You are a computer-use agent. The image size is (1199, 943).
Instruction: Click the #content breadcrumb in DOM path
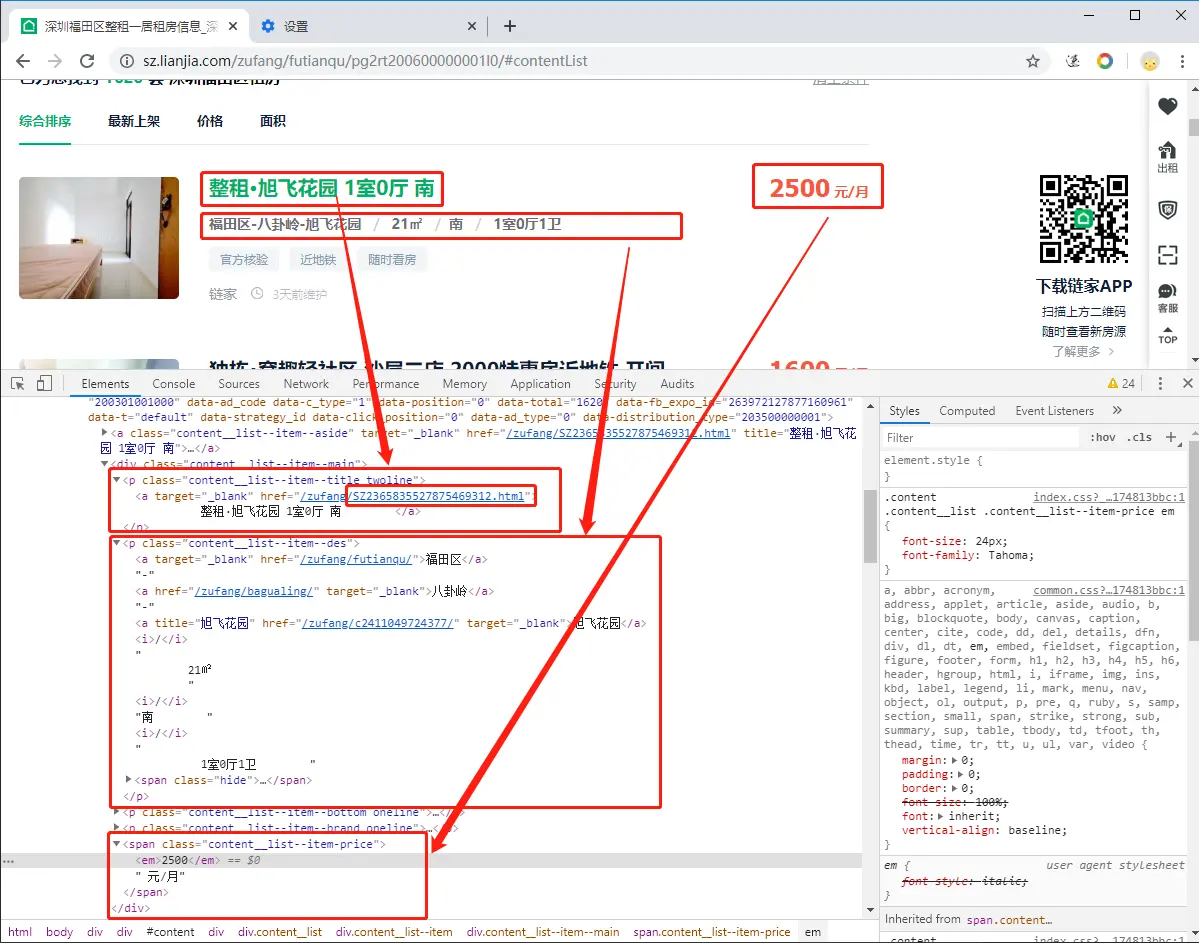tap(170, 932)
